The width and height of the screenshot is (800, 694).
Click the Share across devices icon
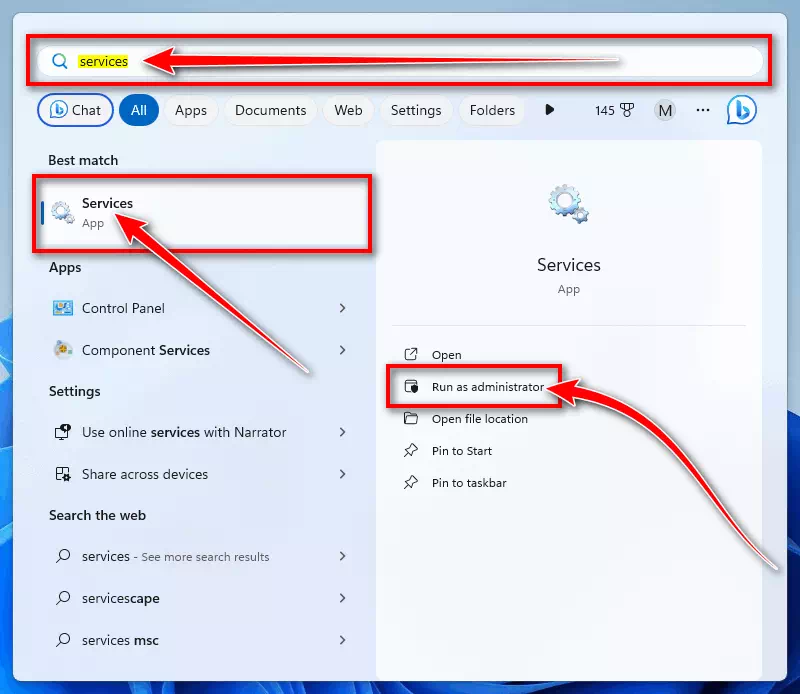(x=63, y=474)
